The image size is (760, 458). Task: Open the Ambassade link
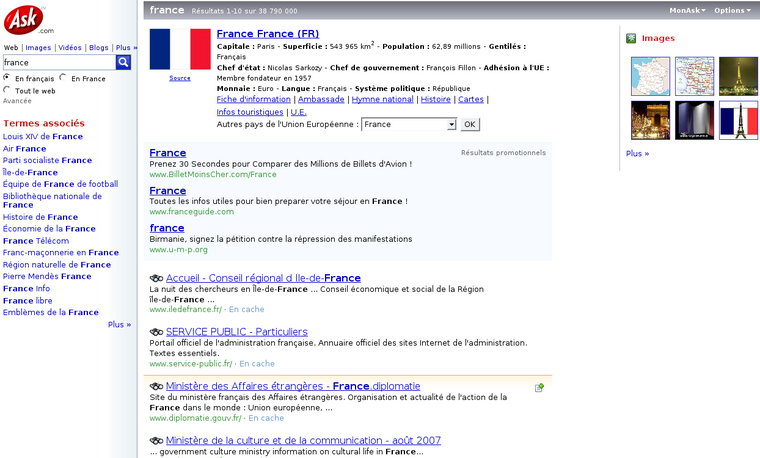(x=321, y=99)
